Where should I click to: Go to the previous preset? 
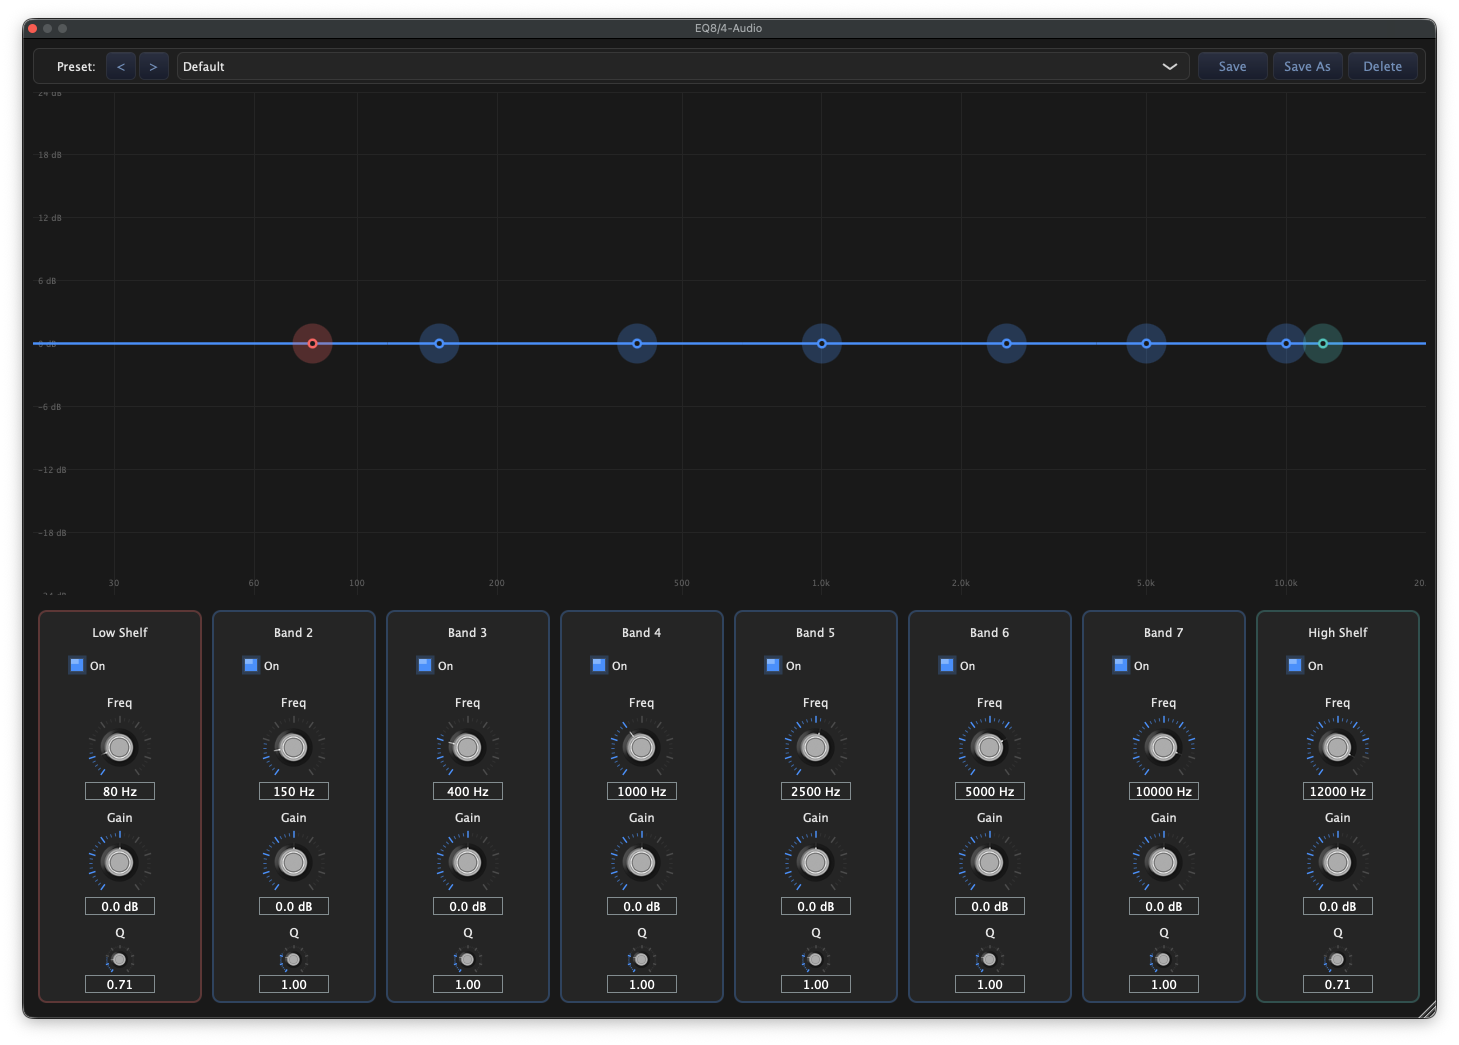pos(120,66)
